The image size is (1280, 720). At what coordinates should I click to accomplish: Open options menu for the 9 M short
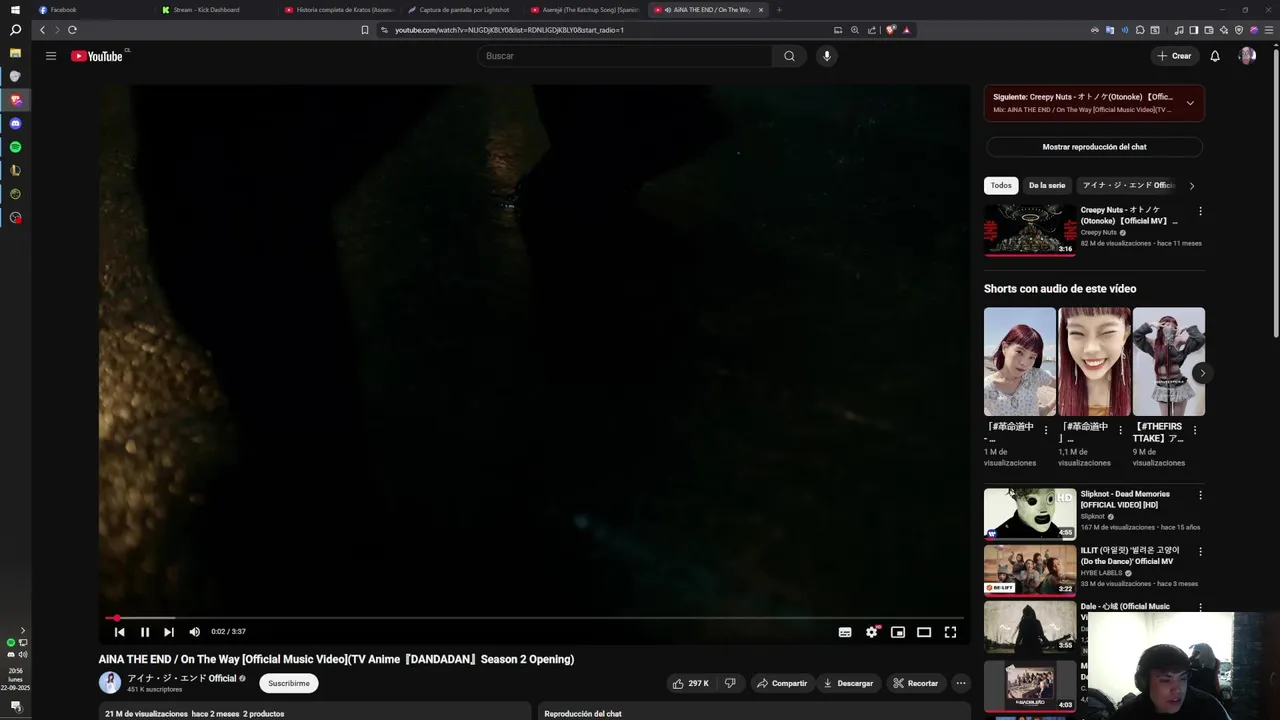pos(1195,430)
